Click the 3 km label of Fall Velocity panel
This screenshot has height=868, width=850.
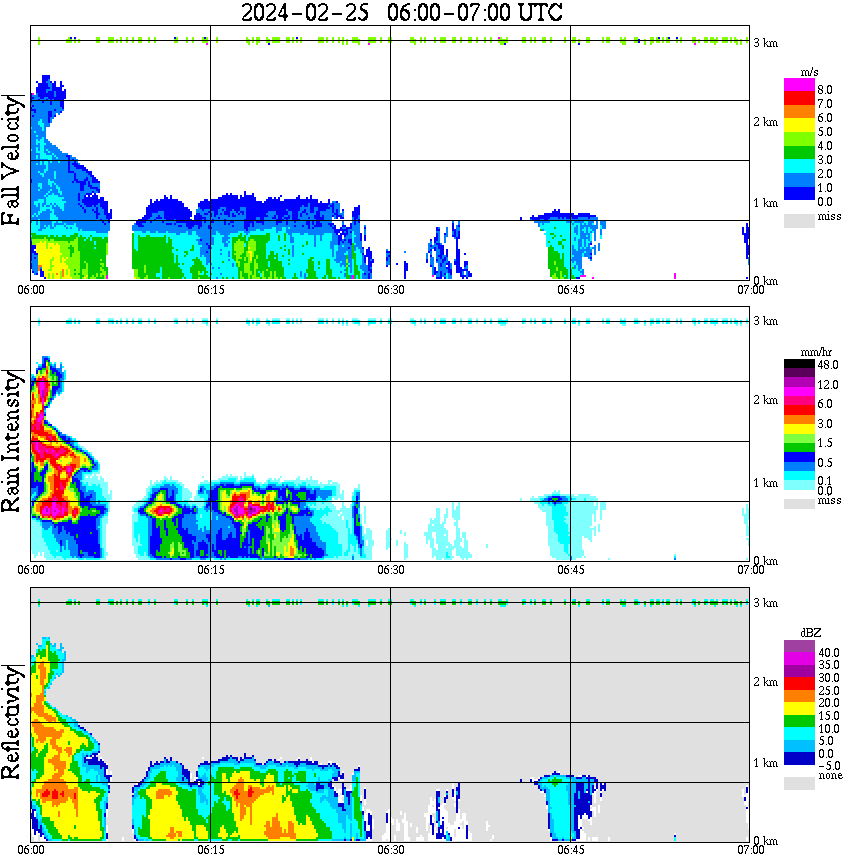[765, 43]
